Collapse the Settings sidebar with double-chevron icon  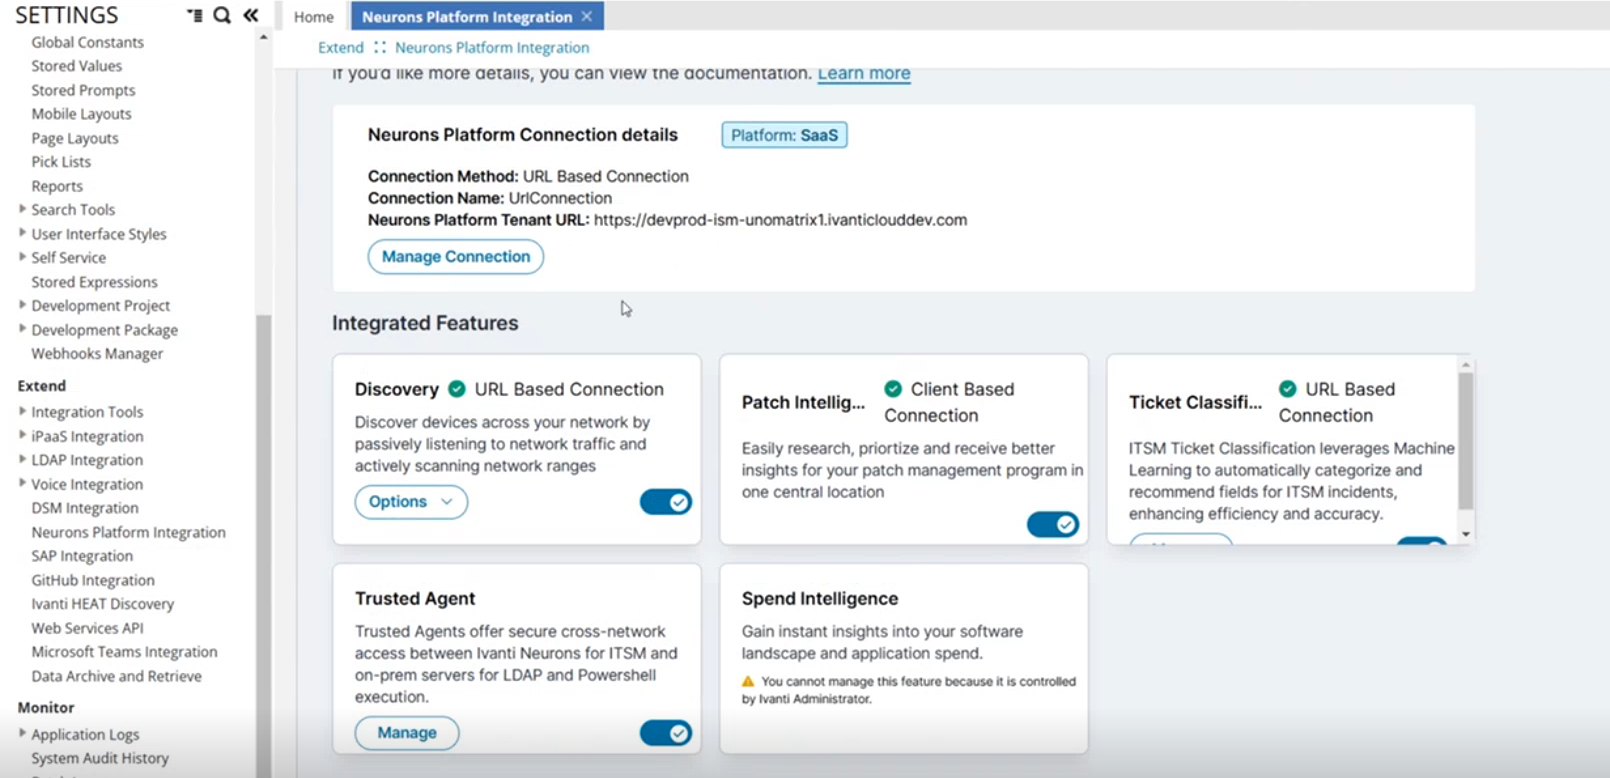pos(251,15)
